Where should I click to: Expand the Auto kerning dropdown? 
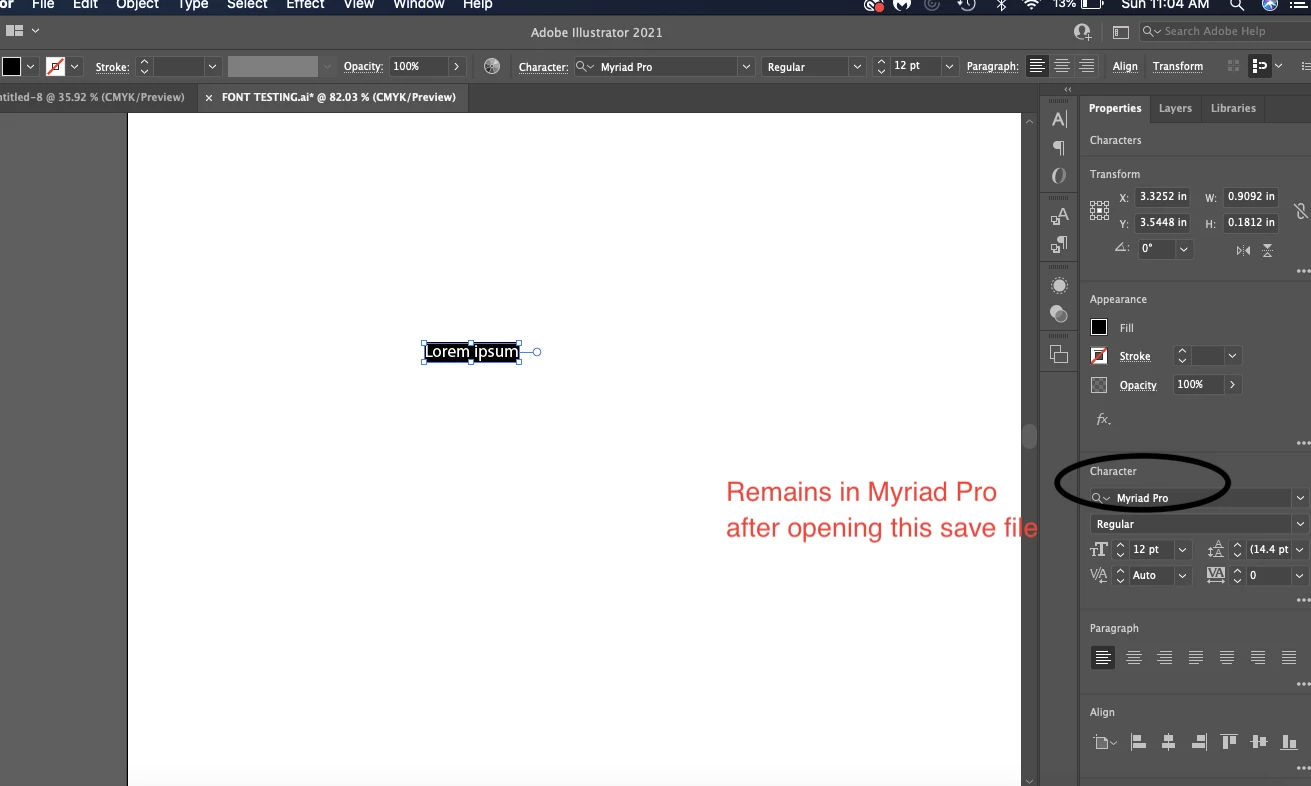pos(1184,576)
